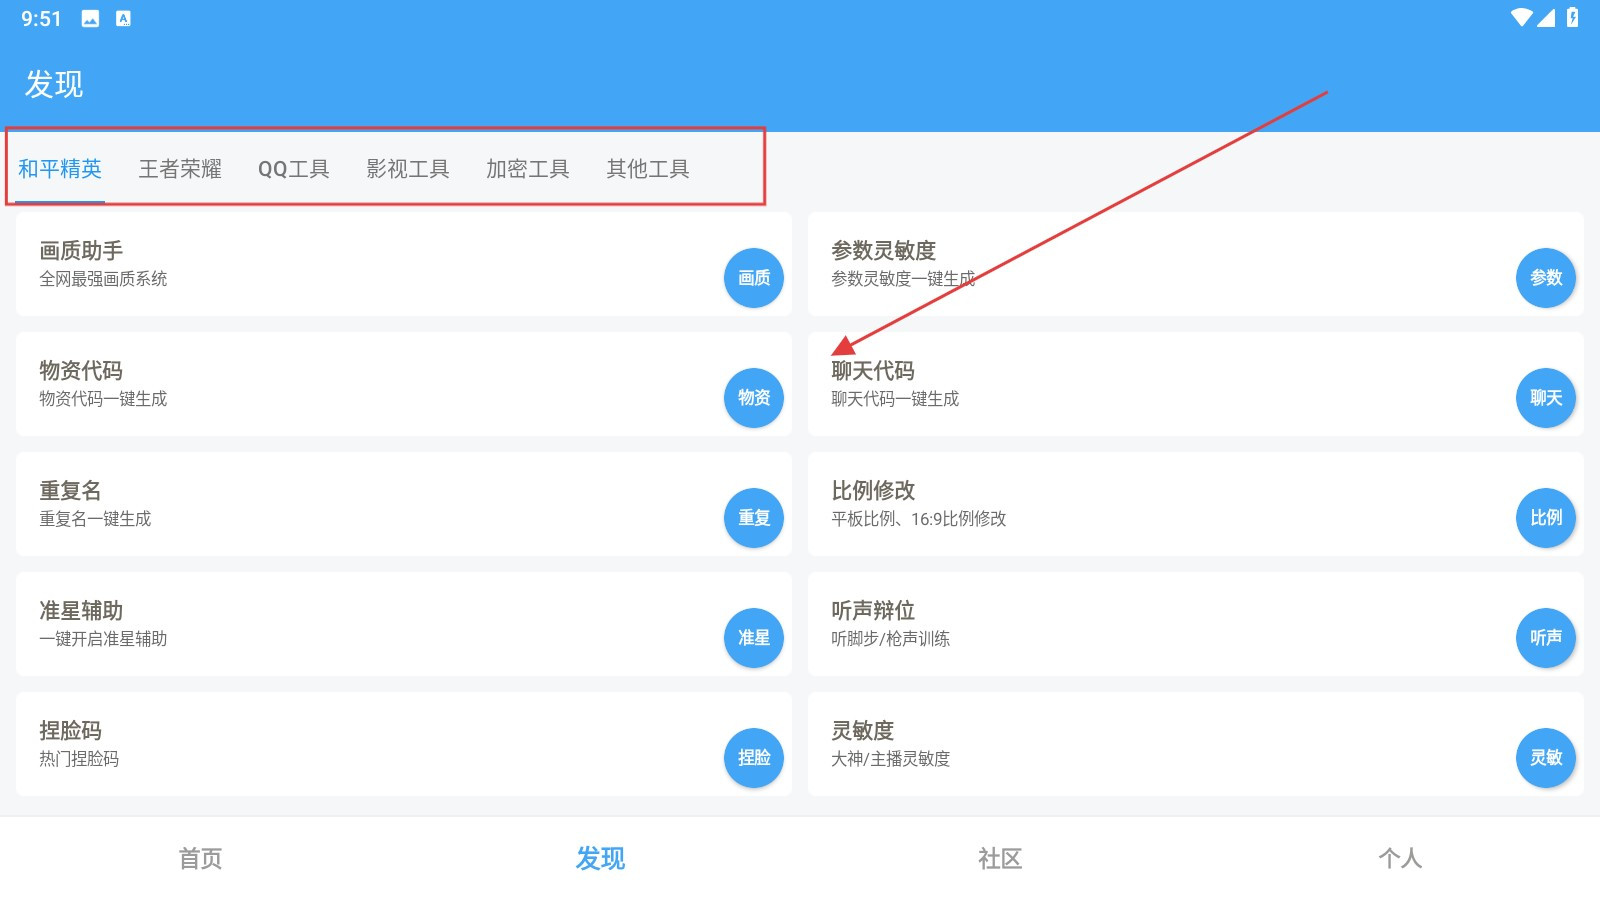Click the 准星 icon for 准星辅助
1600x900 pixels.
(x=753, y=638)
